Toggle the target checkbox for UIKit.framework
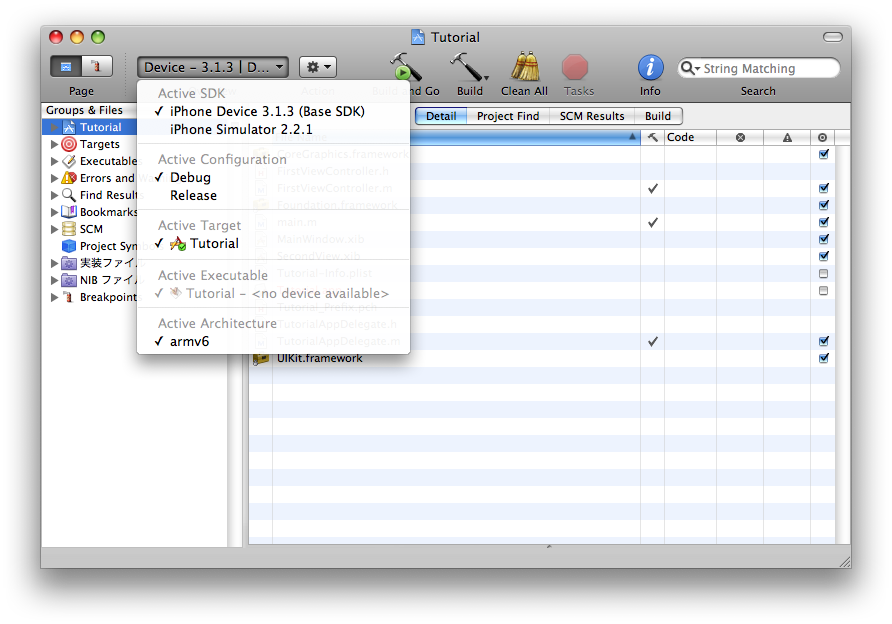The width and height of the screenshot is (892, 624). [823, 358]
